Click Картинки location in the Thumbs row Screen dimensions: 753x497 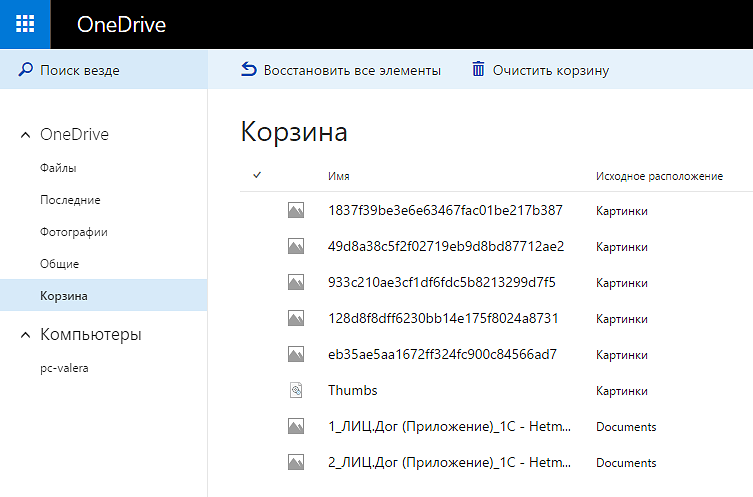(x=622, y=391)
